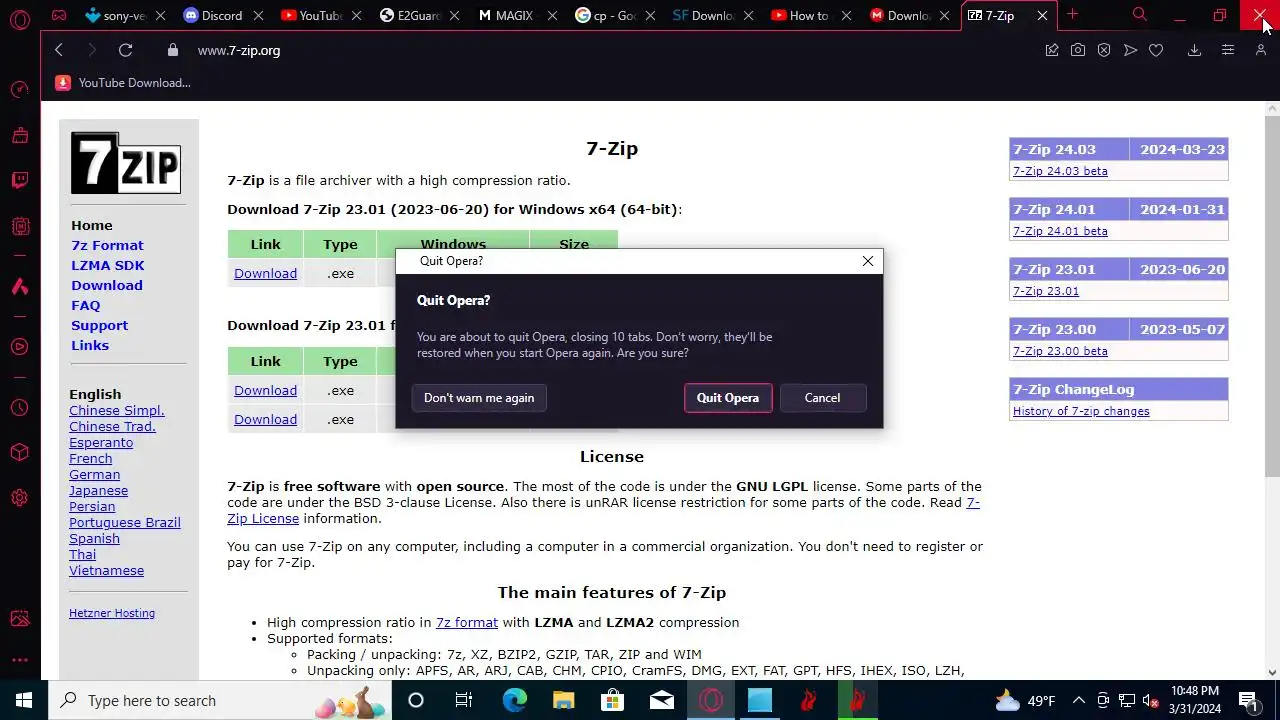
Task: Click Quit Opera button in dialog
Action: (x=727, y=398)
